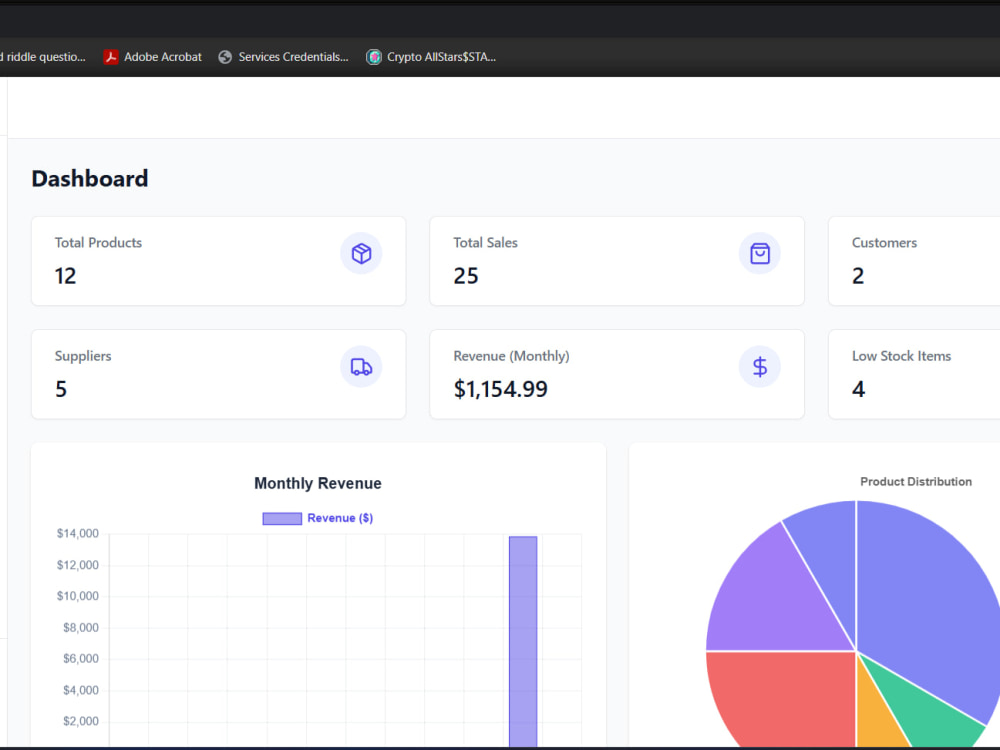Click the tall Monthly Revenue bar

(523, 641)
